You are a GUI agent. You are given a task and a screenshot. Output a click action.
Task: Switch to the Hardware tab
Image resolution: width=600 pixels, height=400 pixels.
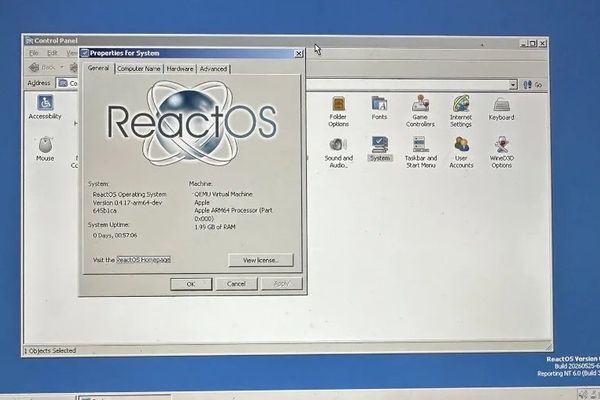tap(180, 69)
